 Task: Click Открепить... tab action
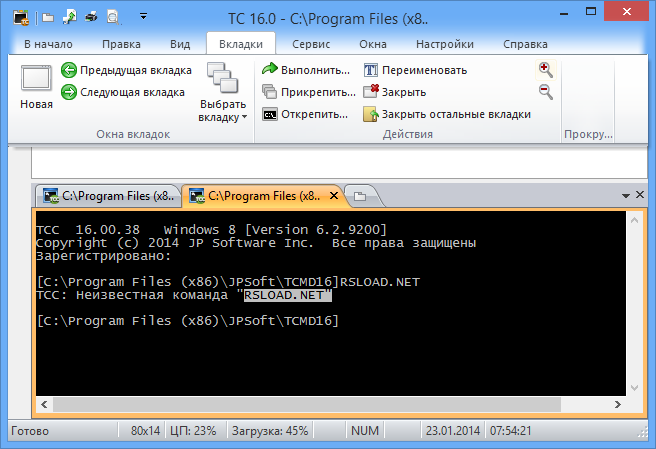coord(305,114)
